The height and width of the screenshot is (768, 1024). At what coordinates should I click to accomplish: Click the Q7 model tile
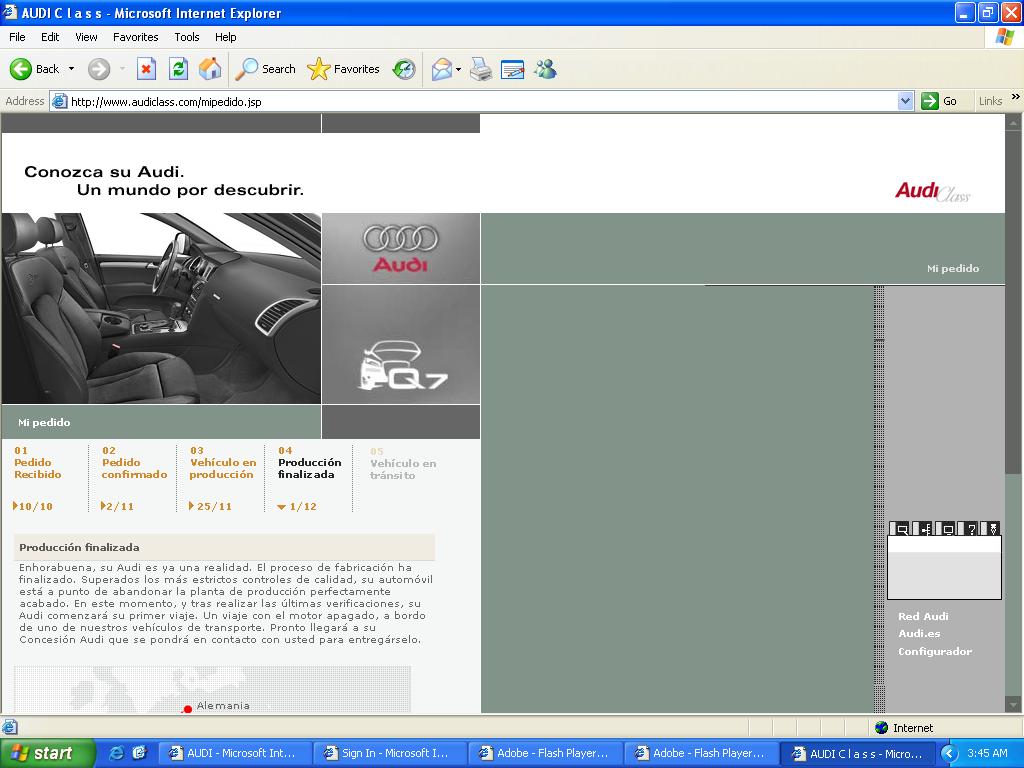click(401, 344)
